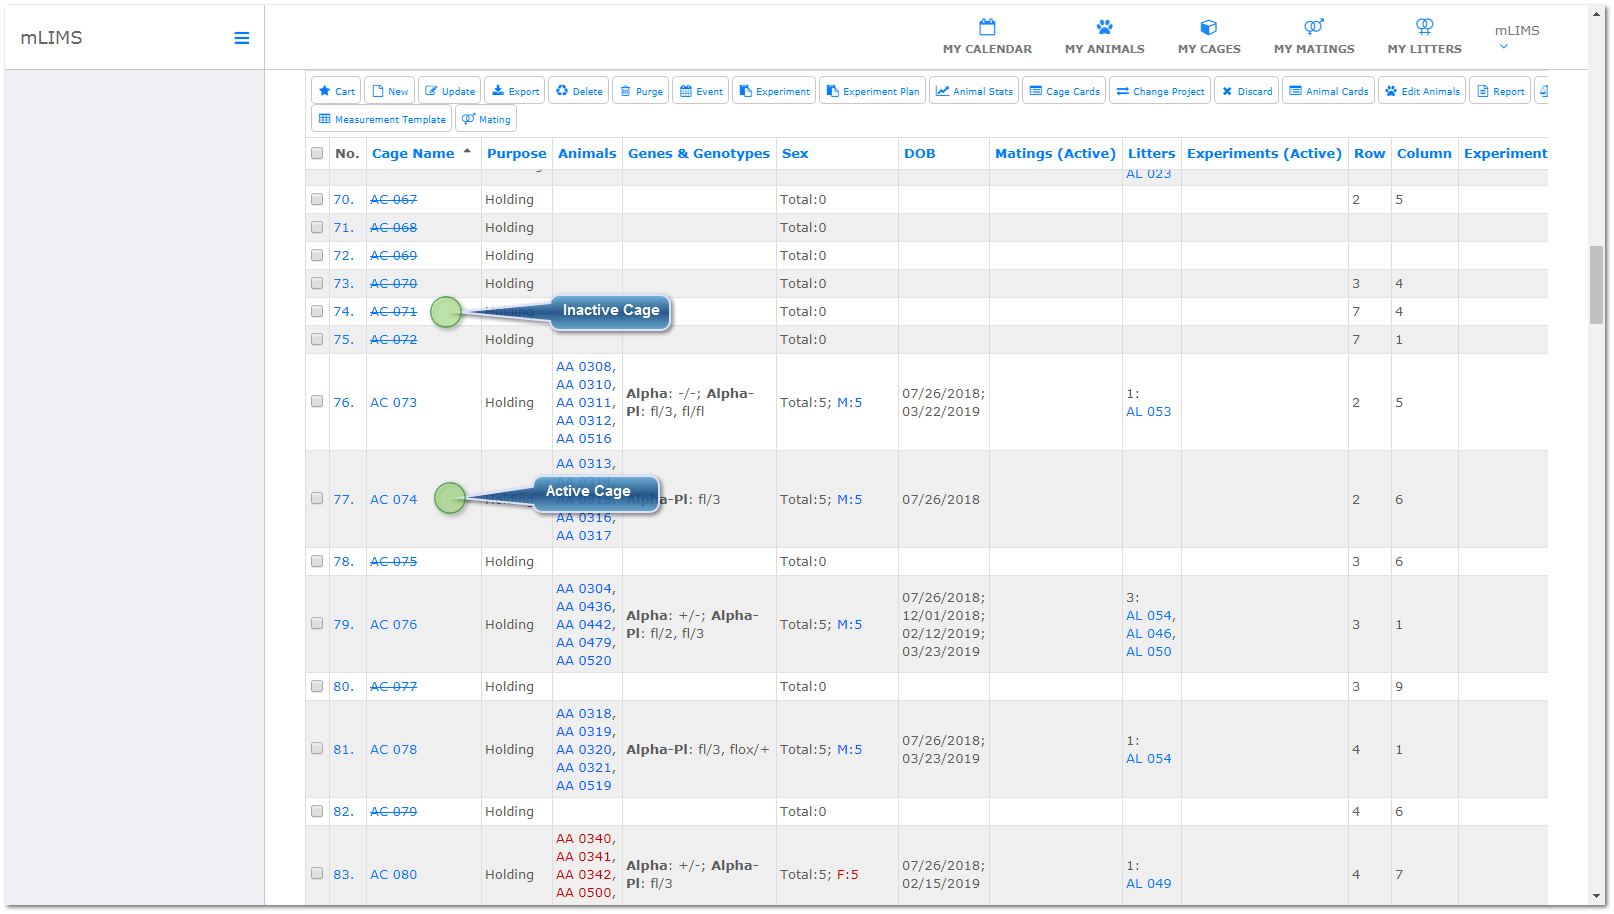The height and width of the screenshot is (914, 1614).
Task: Open the mLIMS user dropdown menu
Action: pyautogui.click(x=1516, y=37)
